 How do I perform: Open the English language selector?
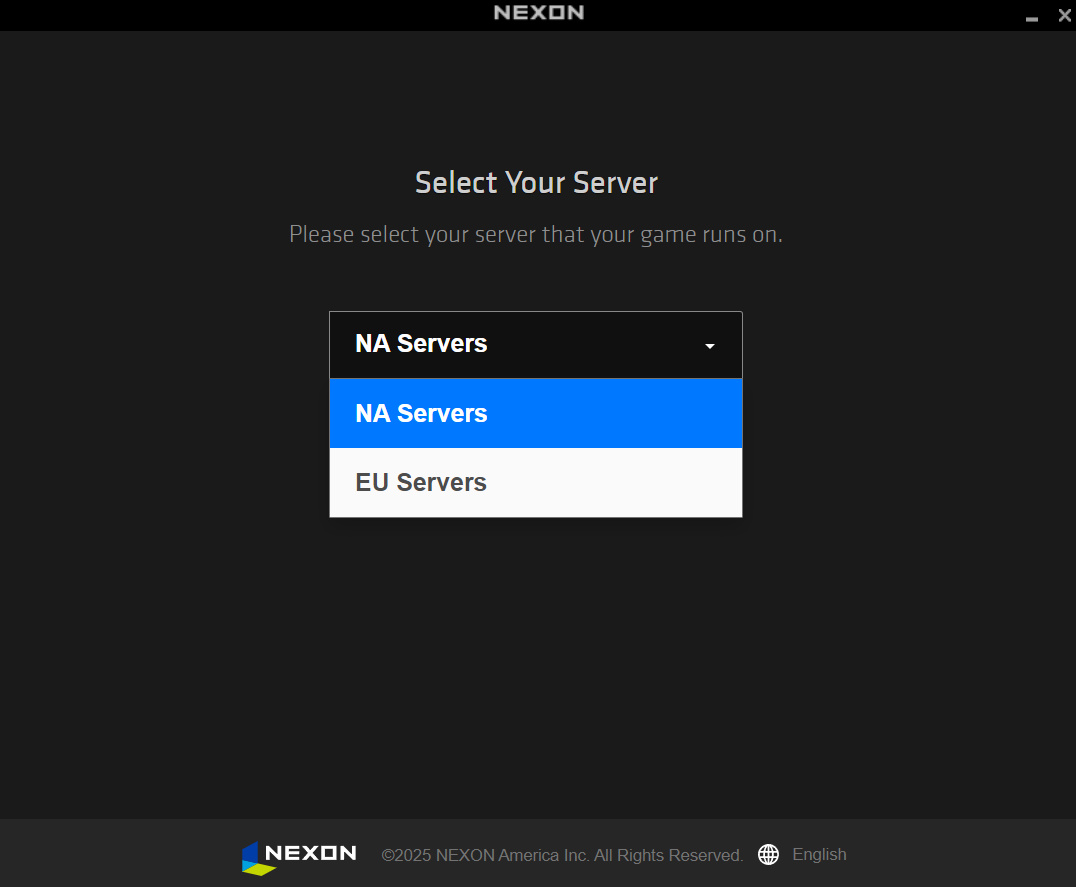click(x=819, y=854)
